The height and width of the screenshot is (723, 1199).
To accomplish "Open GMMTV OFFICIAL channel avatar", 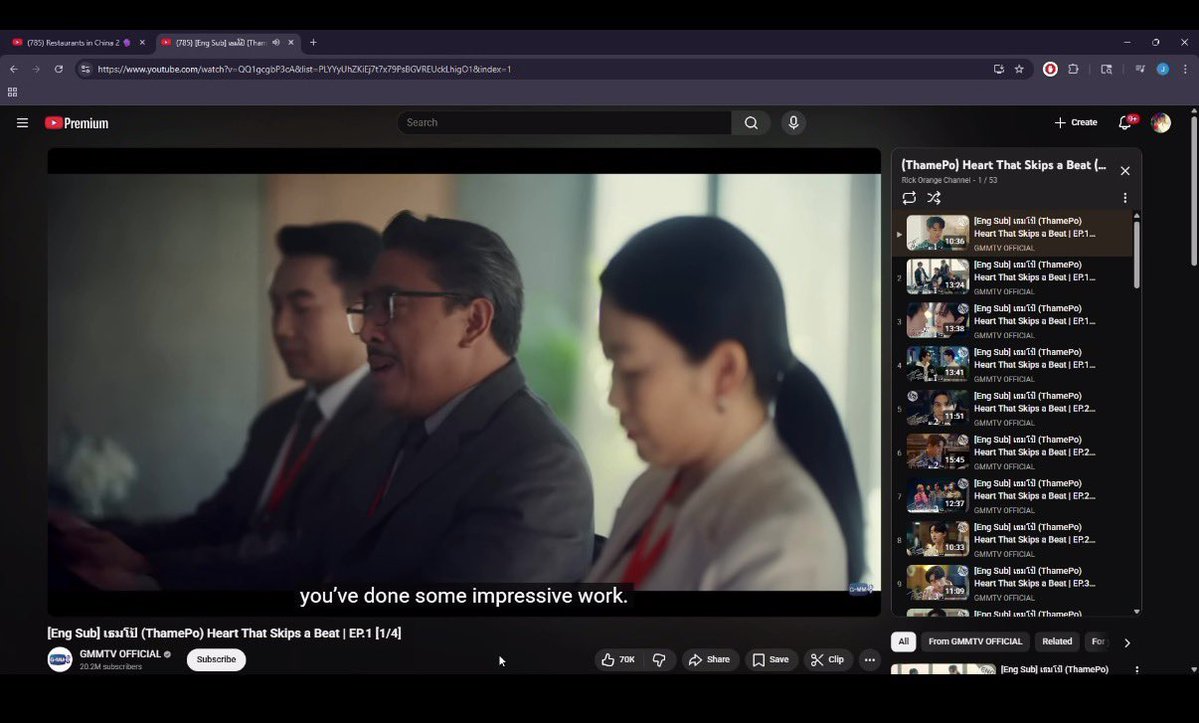I will [x=60, y=660].
